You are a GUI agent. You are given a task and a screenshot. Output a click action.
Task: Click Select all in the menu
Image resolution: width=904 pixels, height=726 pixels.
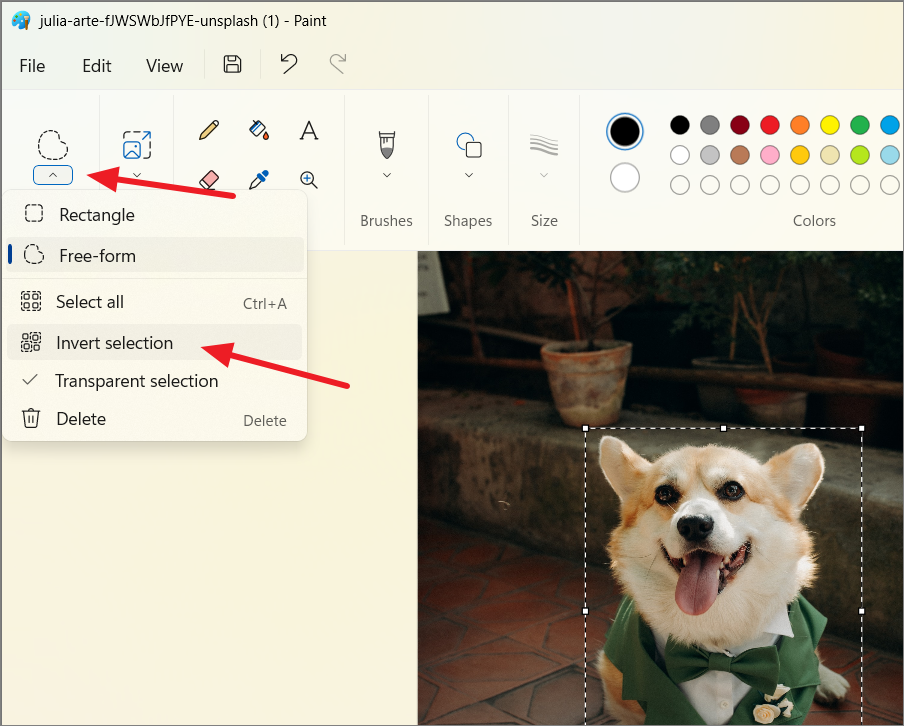click(x=90, y=302)
